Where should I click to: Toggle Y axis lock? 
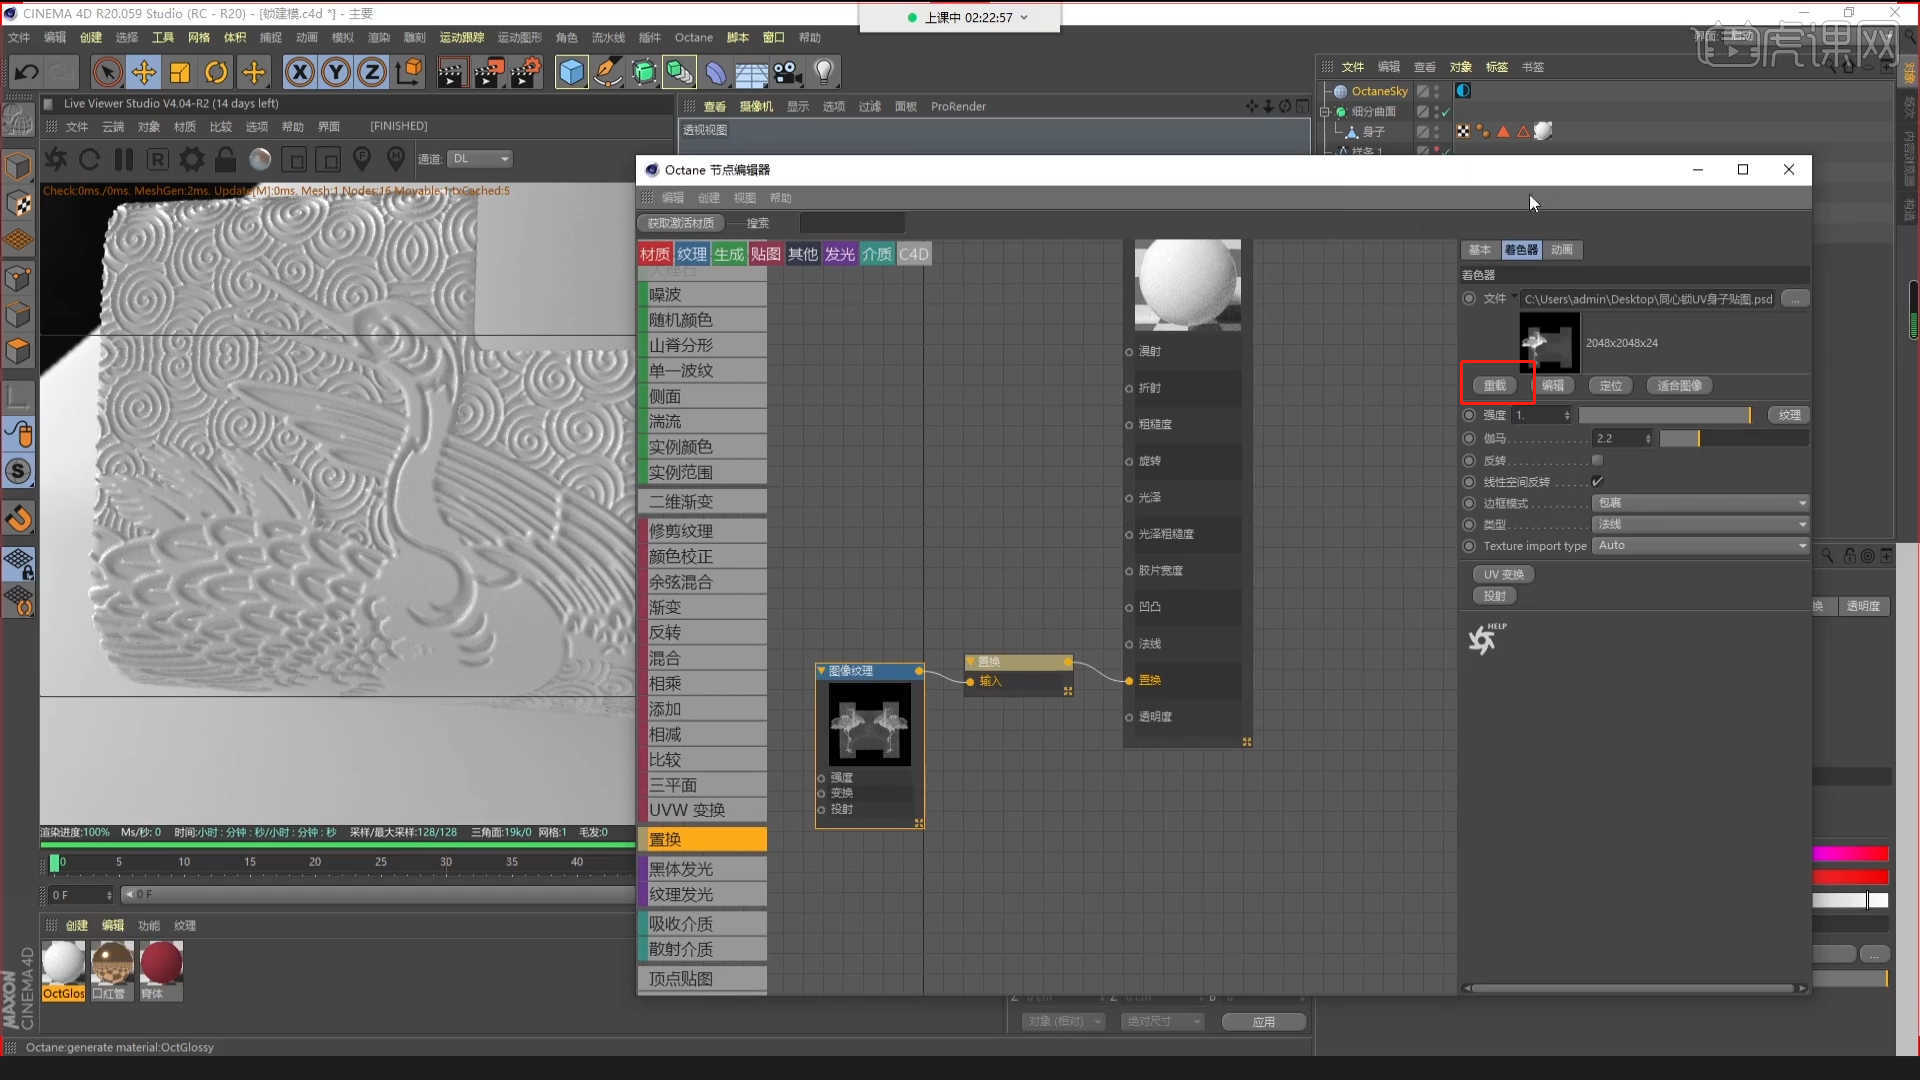pos(336,72)
